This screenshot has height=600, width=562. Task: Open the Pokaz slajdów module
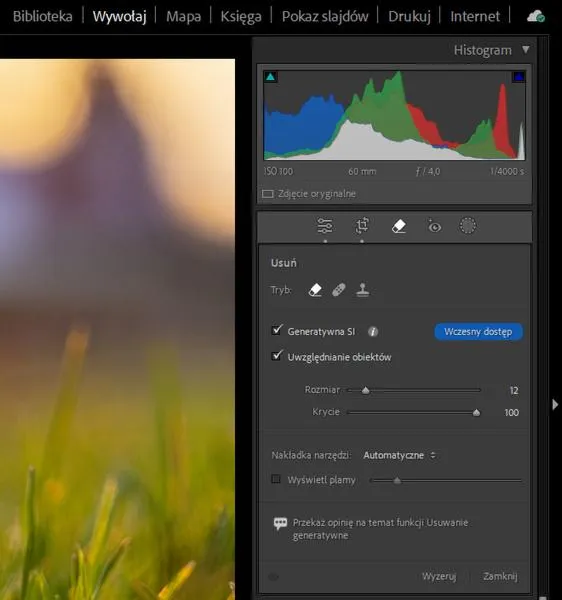tap(325, 16)
